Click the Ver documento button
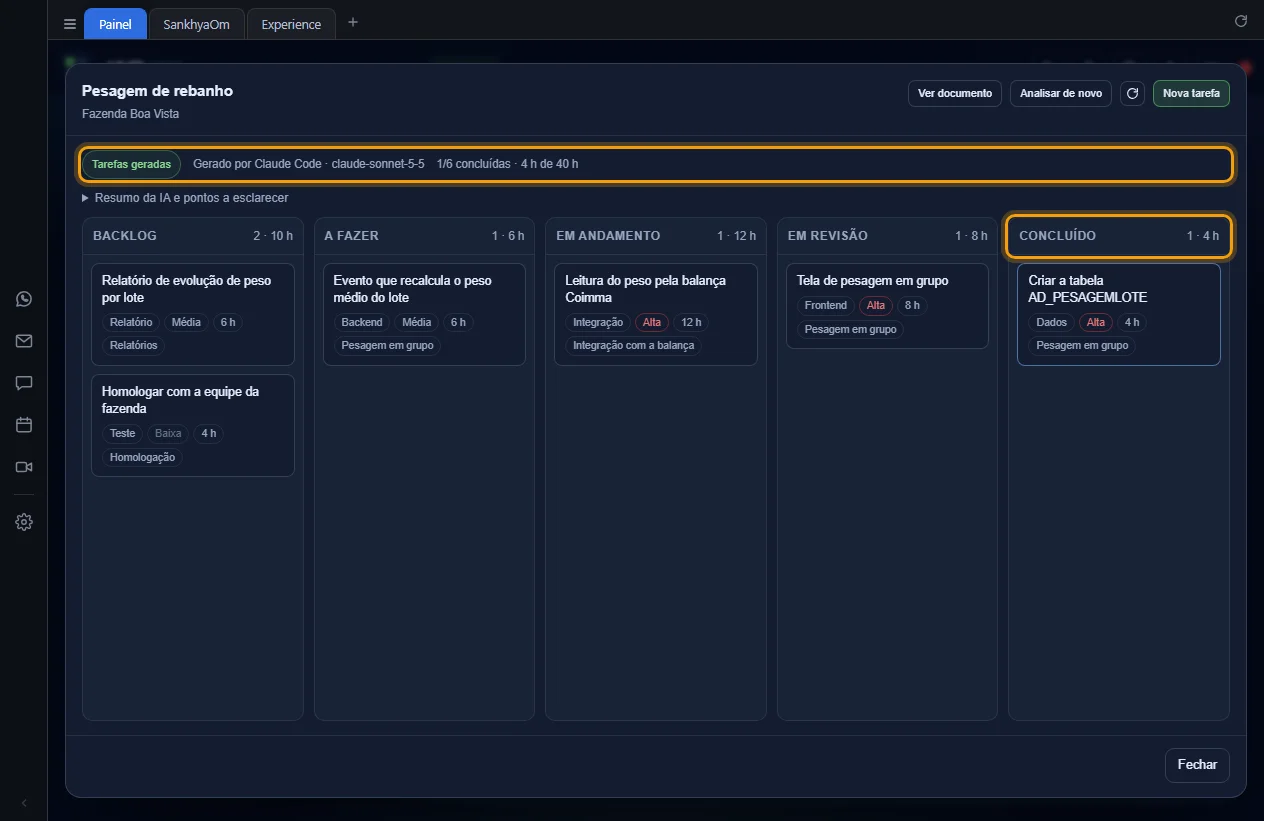 955,94
